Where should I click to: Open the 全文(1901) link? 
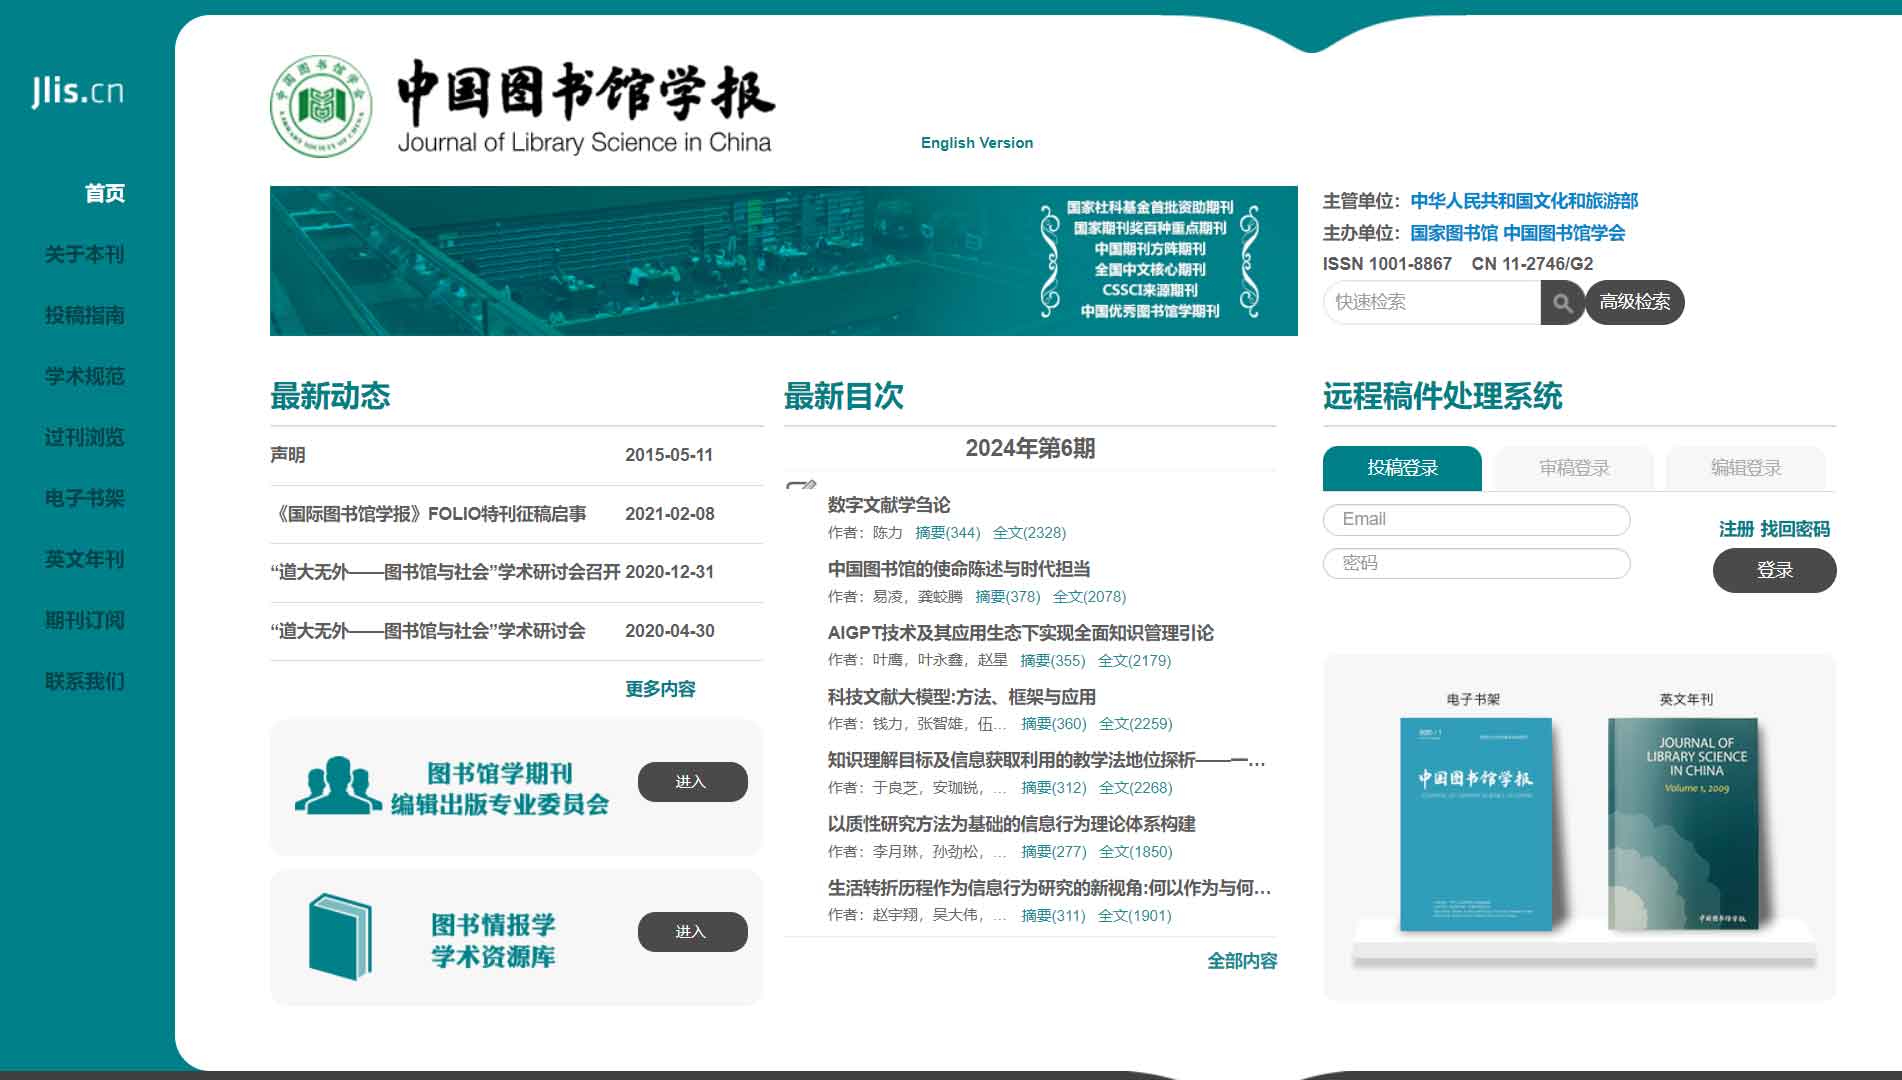(x=1134, y=916)
